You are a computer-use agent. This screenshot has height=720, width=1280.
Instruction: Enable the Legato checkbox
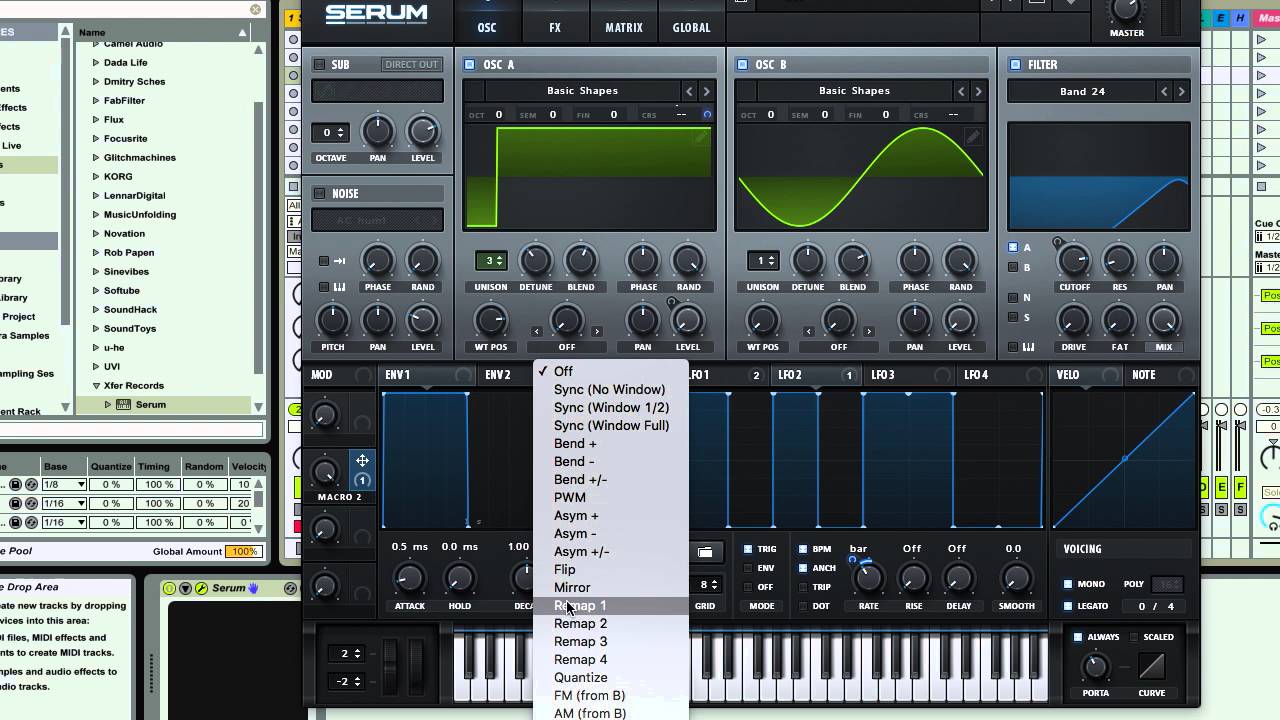[1068, 606]
